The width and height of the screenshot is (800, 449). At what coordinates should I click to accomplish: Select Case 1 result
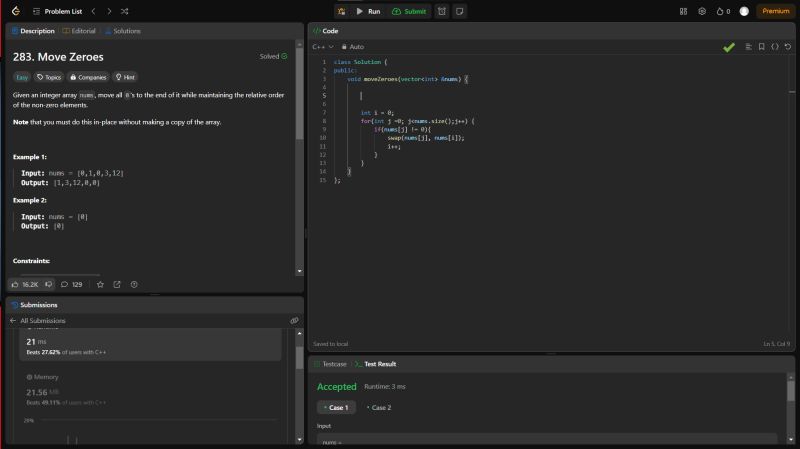point(336,408)
